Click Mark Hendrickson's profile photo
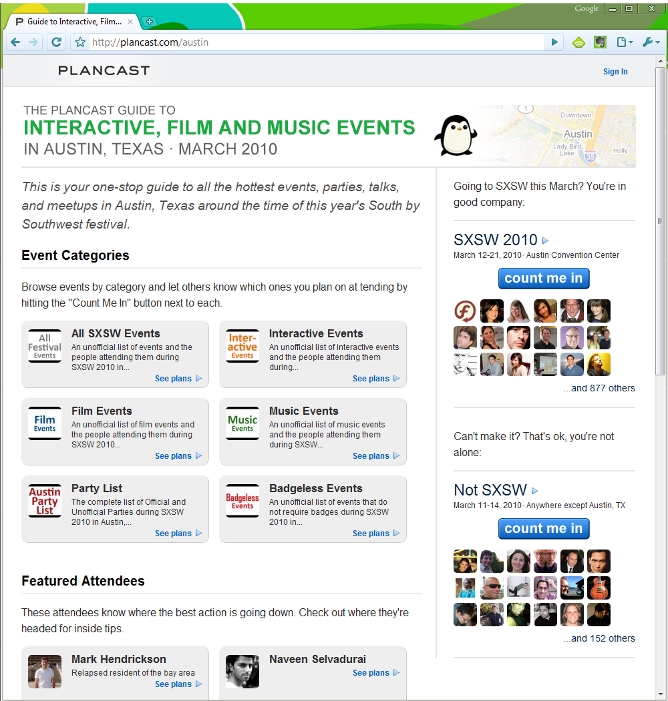The width and height of the screenshot is (668, 701). pyautogui.click(x=45, y=671)
